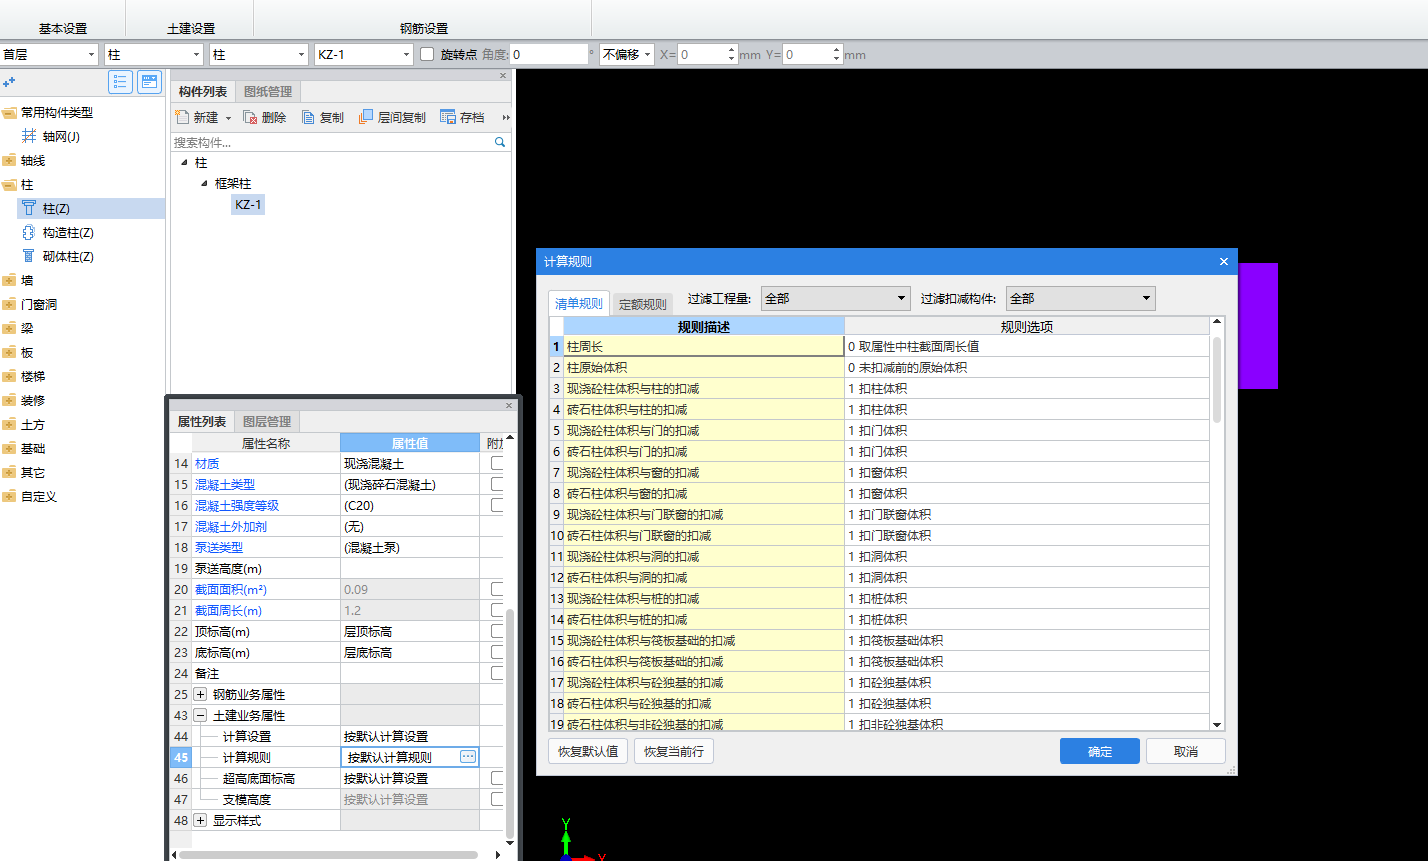
Task: Click the 复制 copy icon
Action: click(308, 117)
